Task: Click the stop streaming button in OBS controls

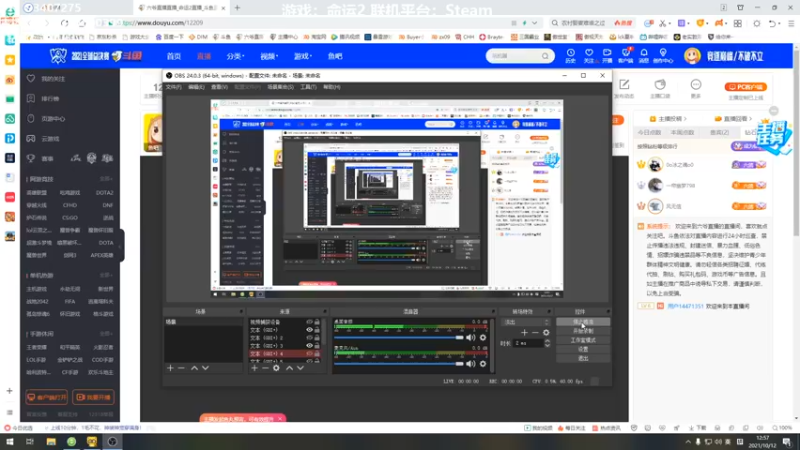Action: click(x=583, y=322)
